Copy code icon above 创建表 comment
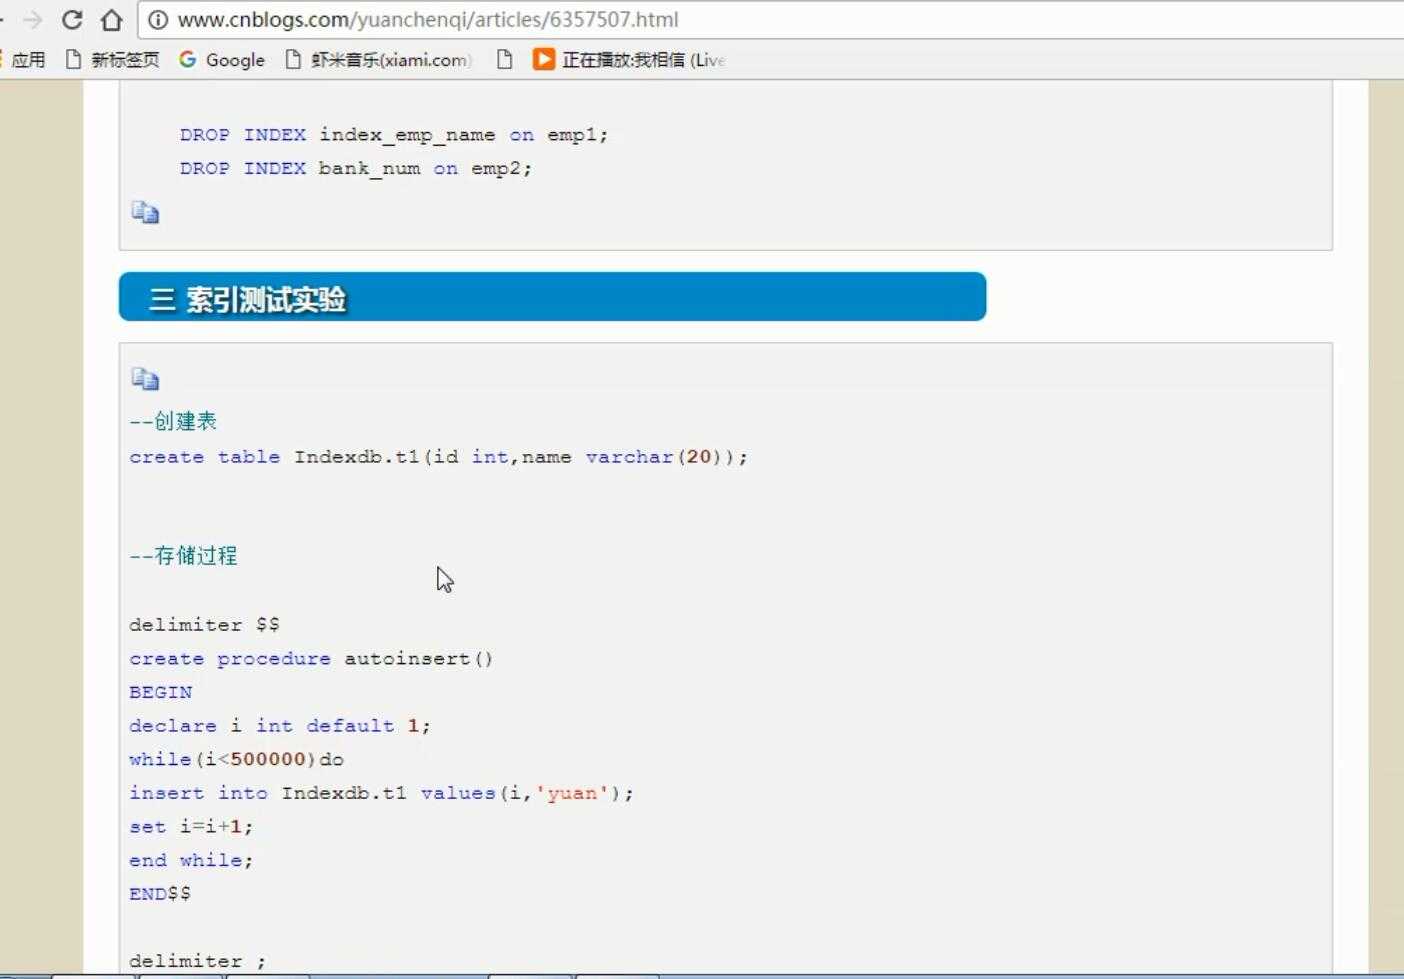 coord(145,379)
